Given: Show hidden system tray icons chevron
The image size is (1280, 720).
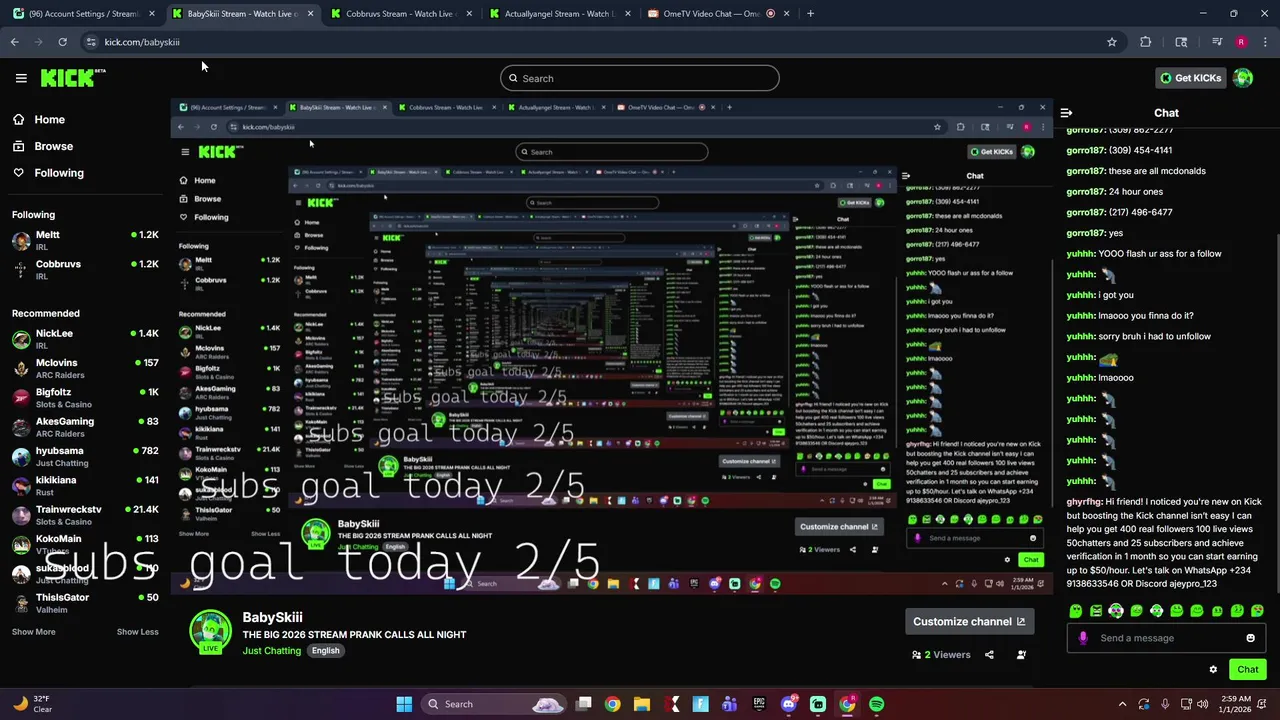Looking at the screenshot, I should coord(1122,704).
